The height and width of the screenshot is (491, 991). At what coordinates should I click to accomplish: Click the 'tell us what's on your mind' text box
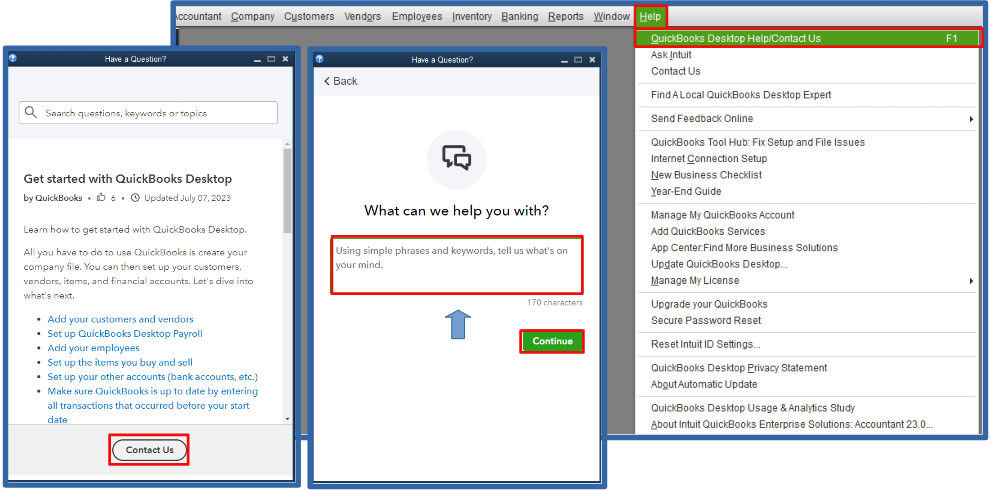pos(456,265)
